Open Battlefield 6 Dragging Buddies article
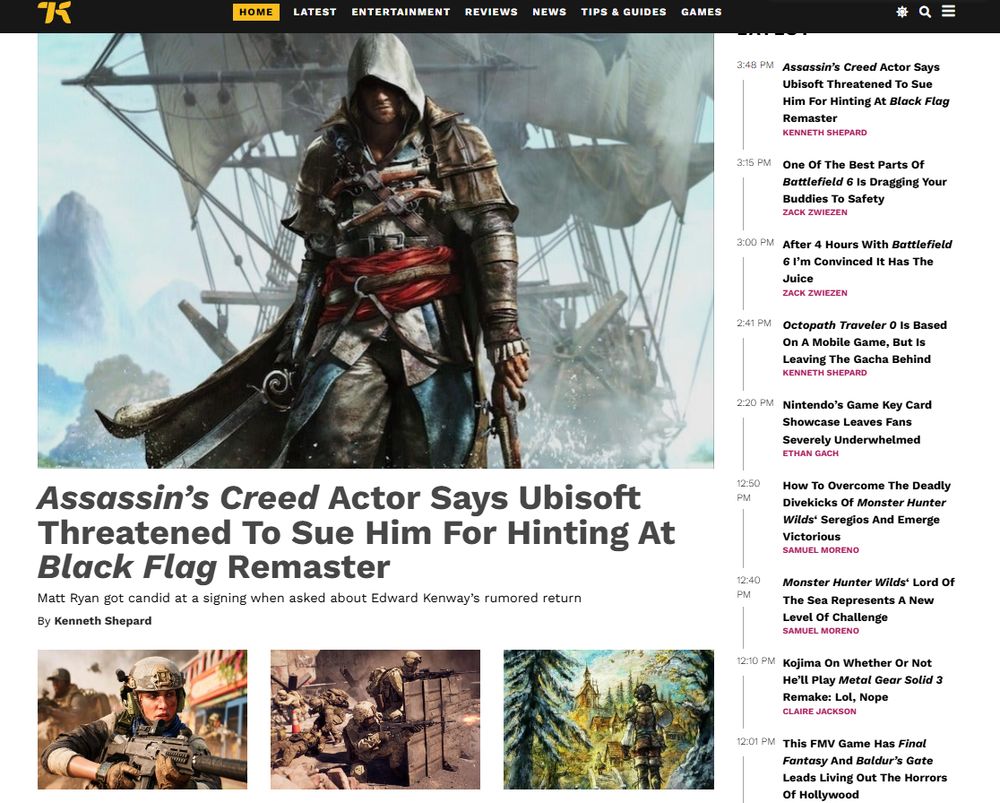 [864, 181]
